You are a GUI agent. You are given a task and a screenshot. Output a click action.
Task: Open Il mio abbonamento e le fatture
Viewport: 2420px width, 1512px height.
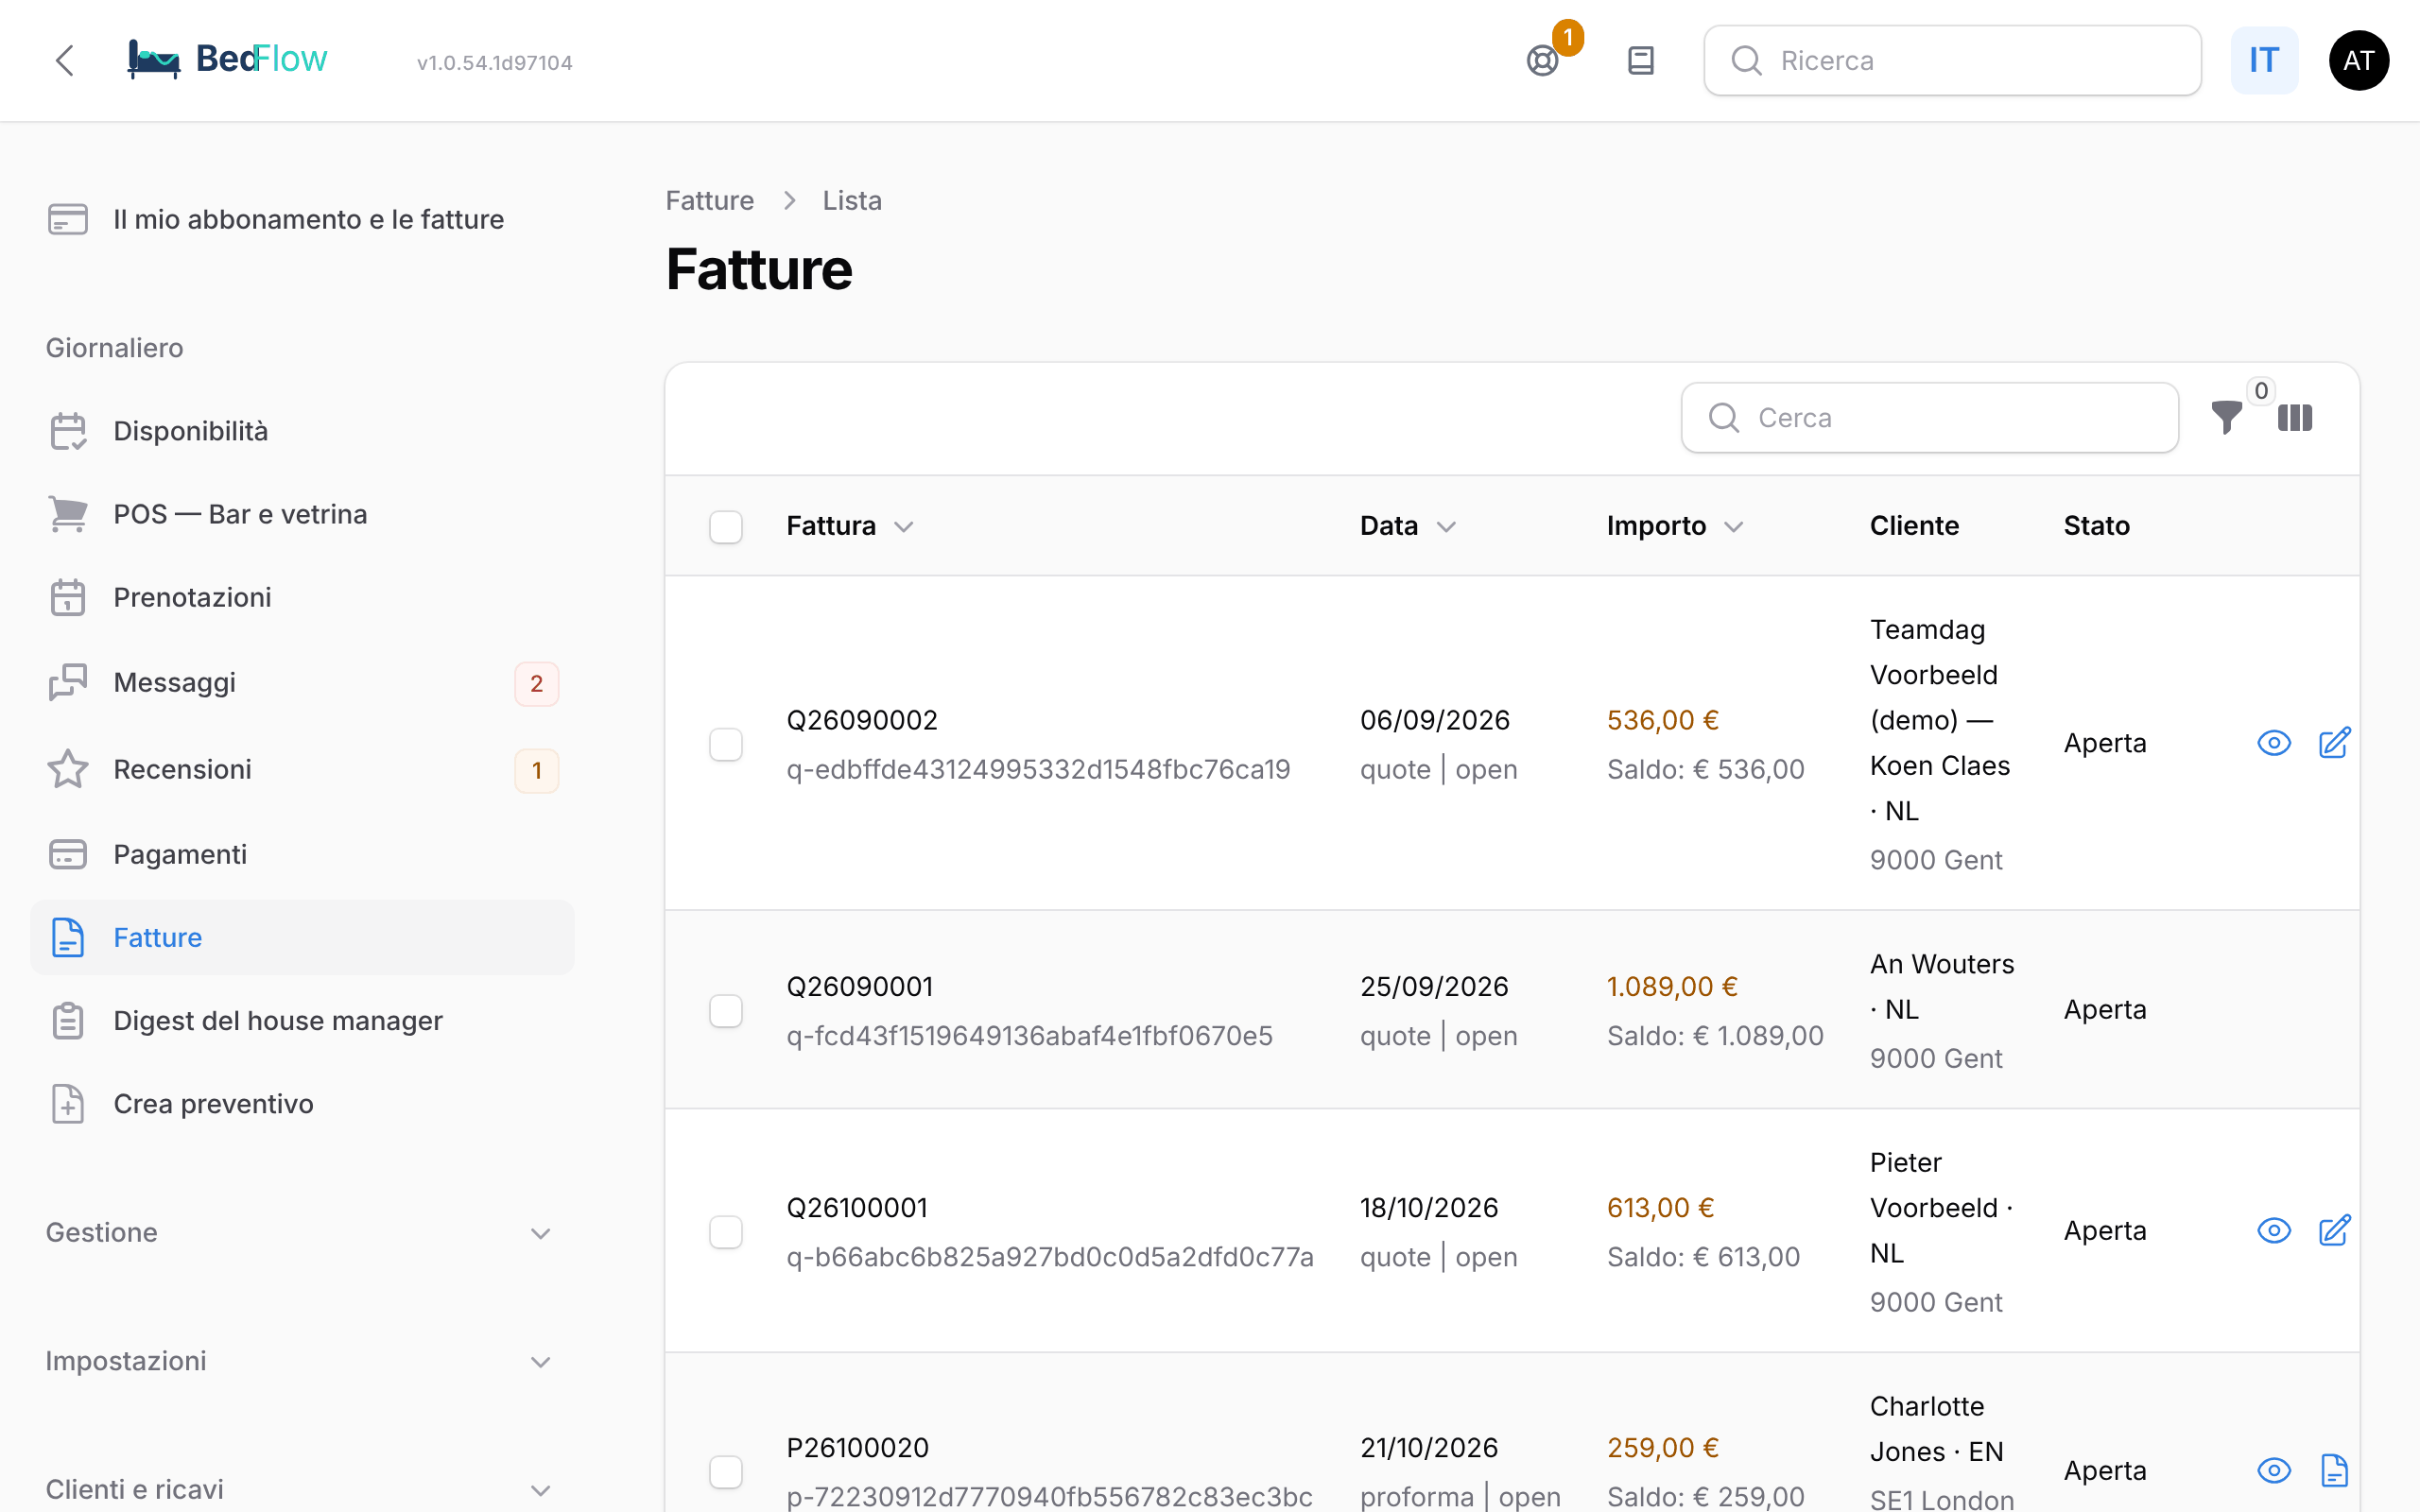(302, 219)
